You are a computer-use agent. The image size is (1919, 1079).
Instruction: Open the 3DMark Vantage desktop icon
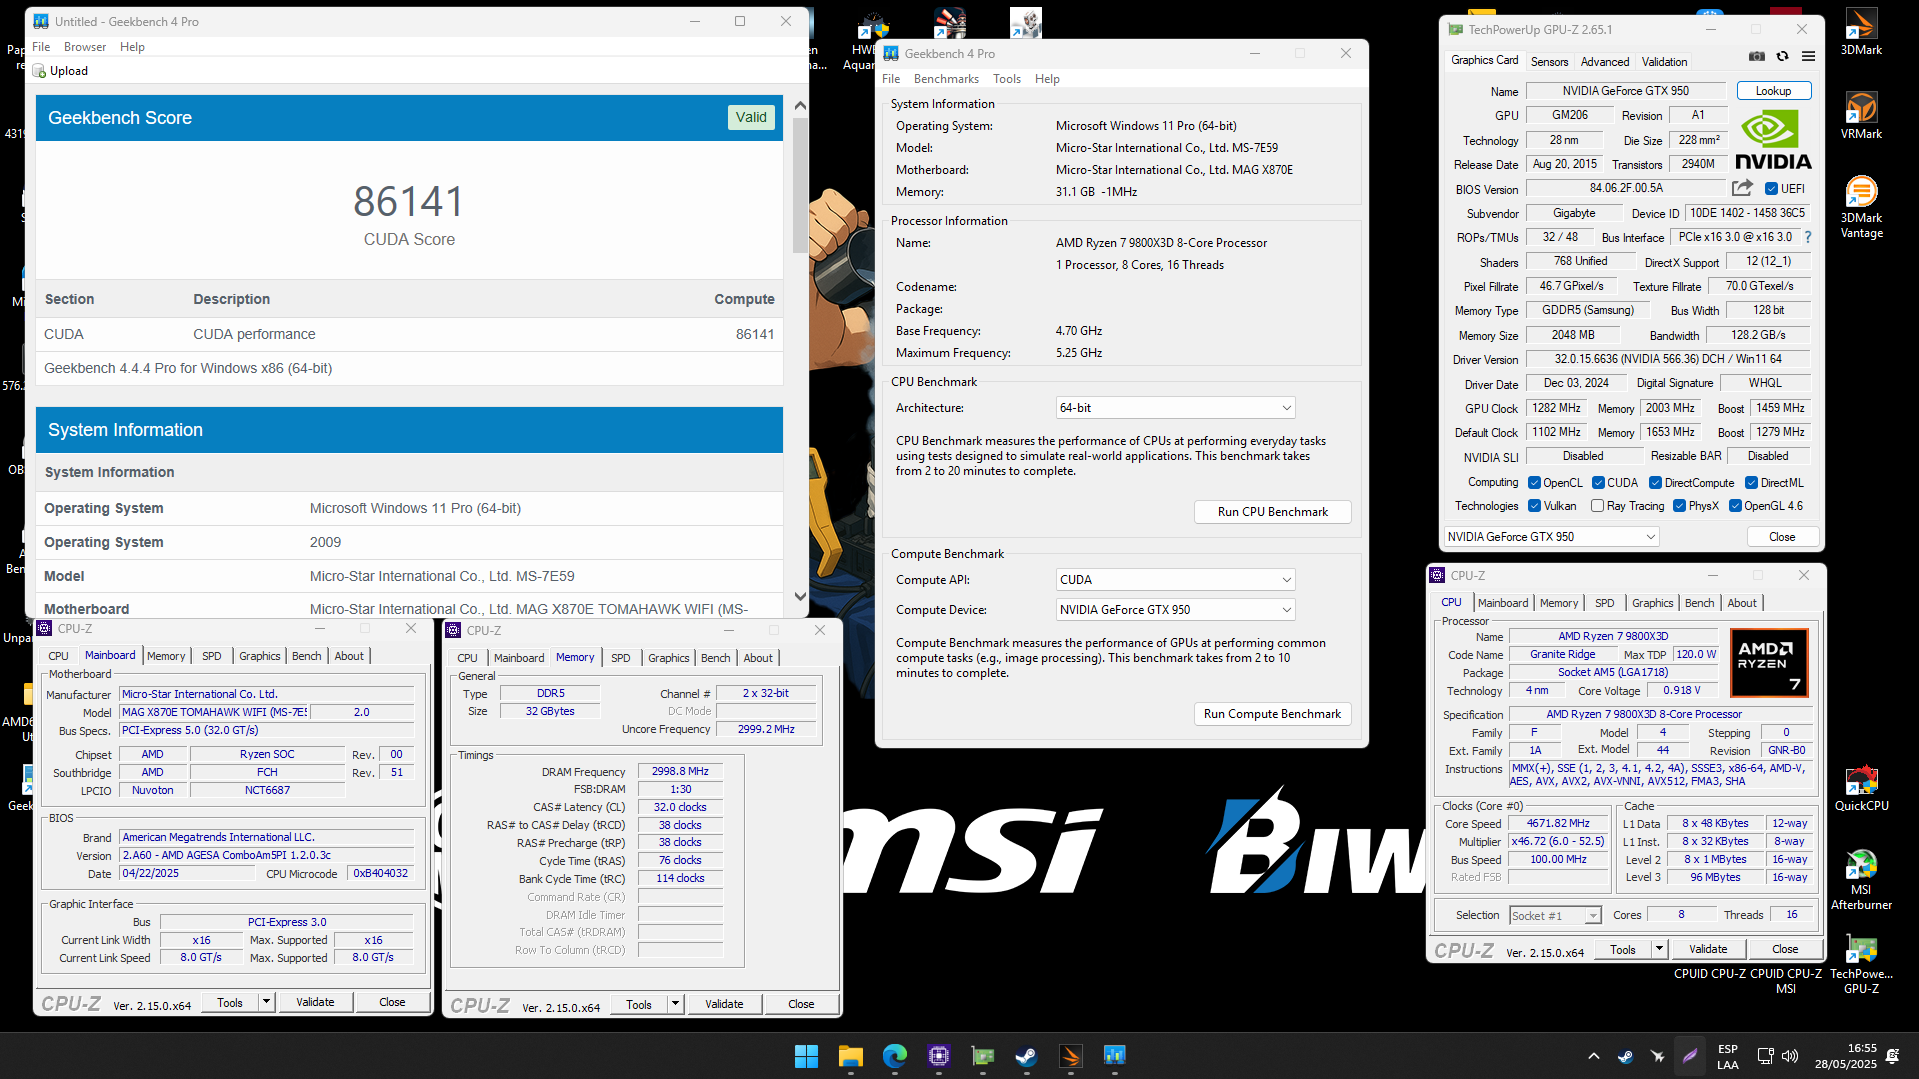click(1861, 207)
